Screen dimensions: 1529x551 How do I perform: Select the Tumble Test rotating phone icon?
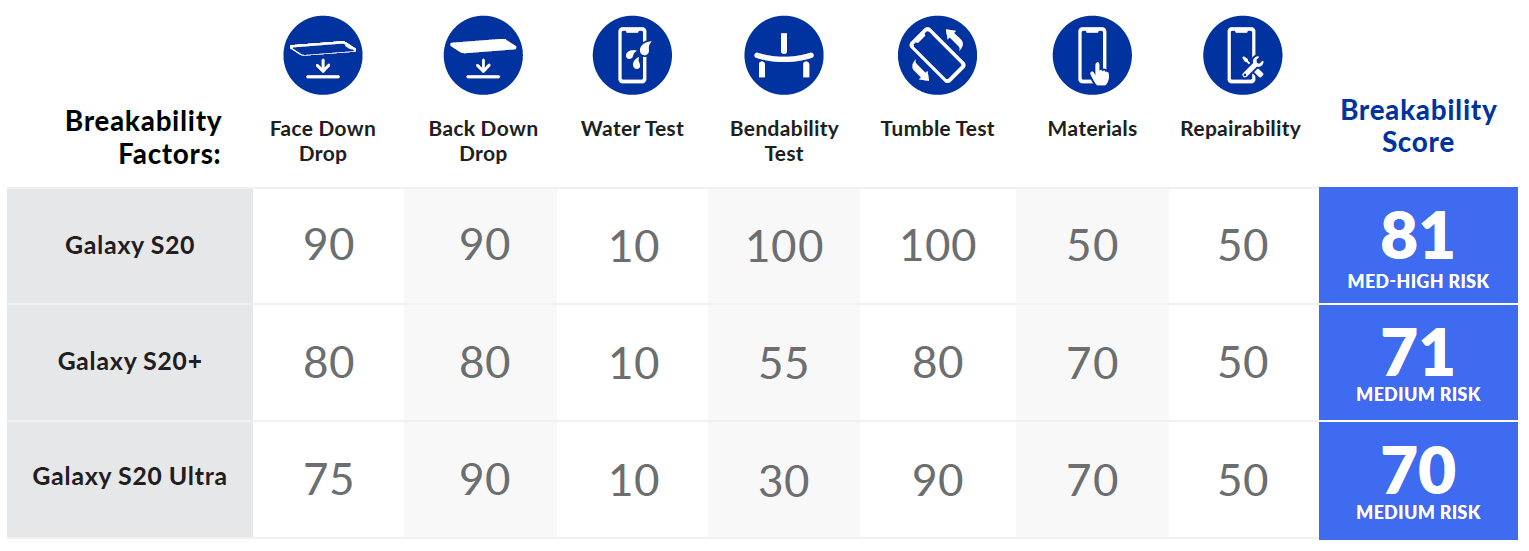point(937,55)
